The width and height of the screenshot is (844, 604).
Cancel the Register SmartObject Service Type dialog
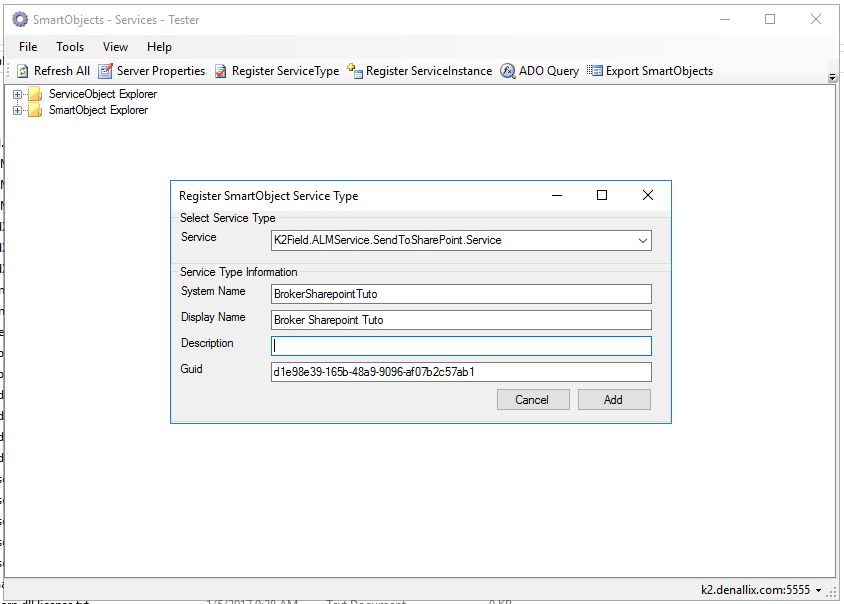pos(533,399)
